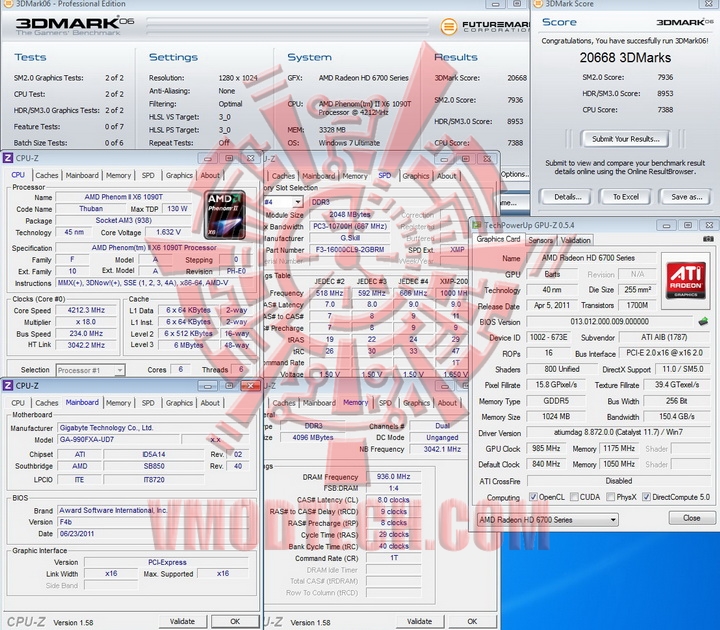The height and width of the screenshot is (630, 720).
Task: Toggle the PhysX checkbox in GPU-Z
Action: coord(611,497)
